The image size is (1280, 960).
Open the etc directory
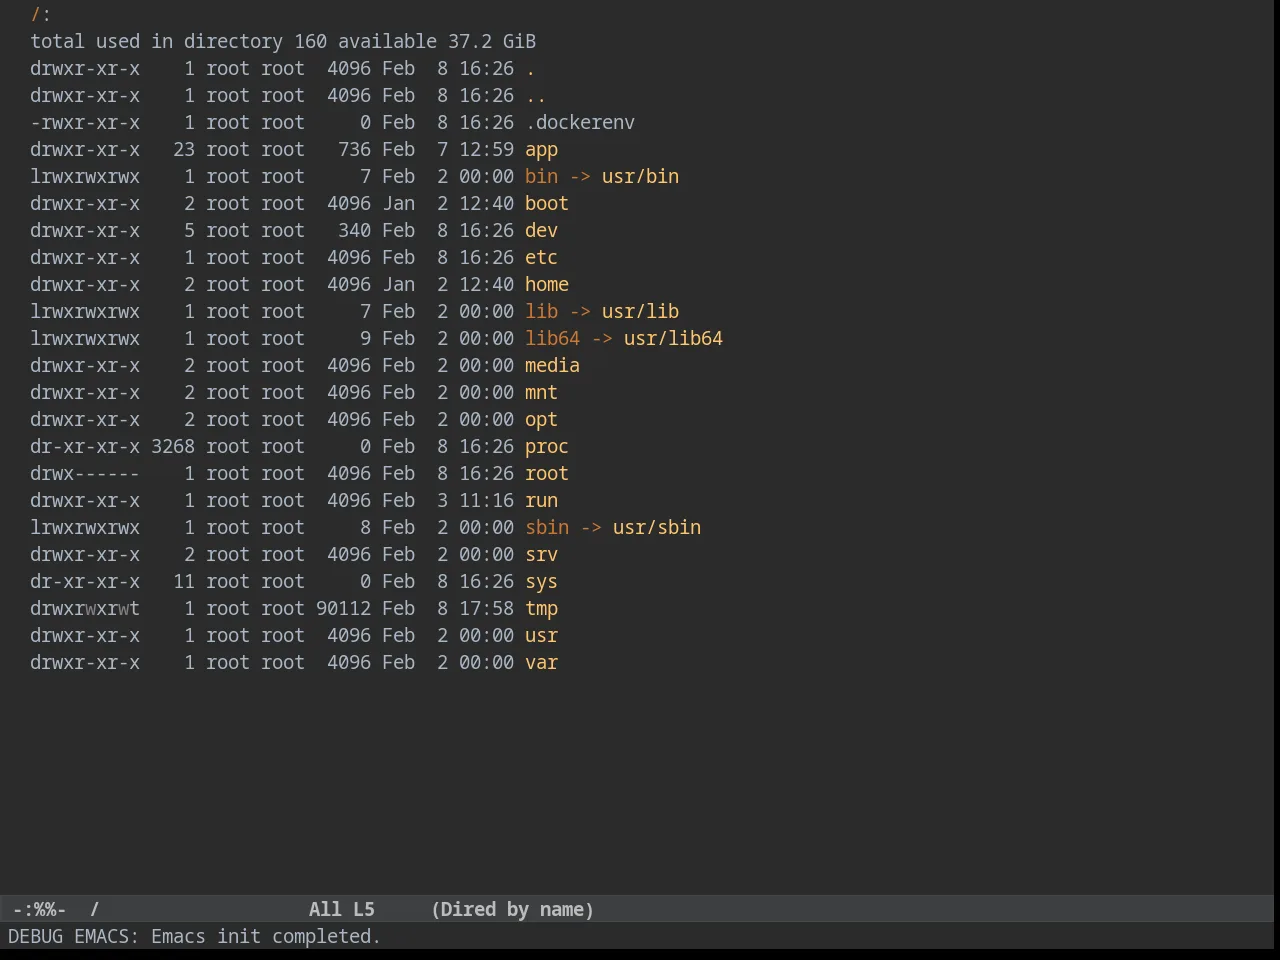541,258
